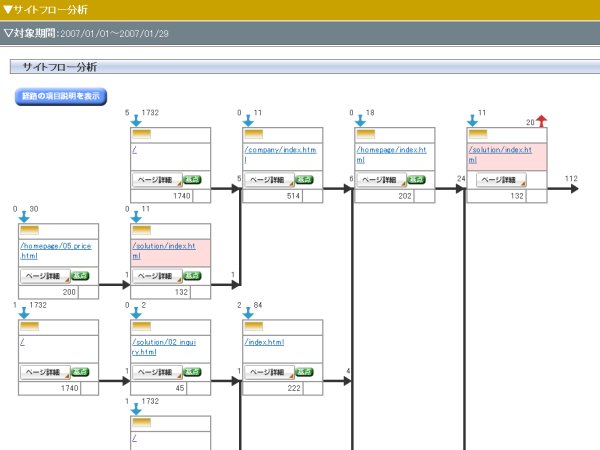600x450 pixels.
Task: Click green 基点 badge on /solution/02_inquiry.html node
Action: [191, 372]
